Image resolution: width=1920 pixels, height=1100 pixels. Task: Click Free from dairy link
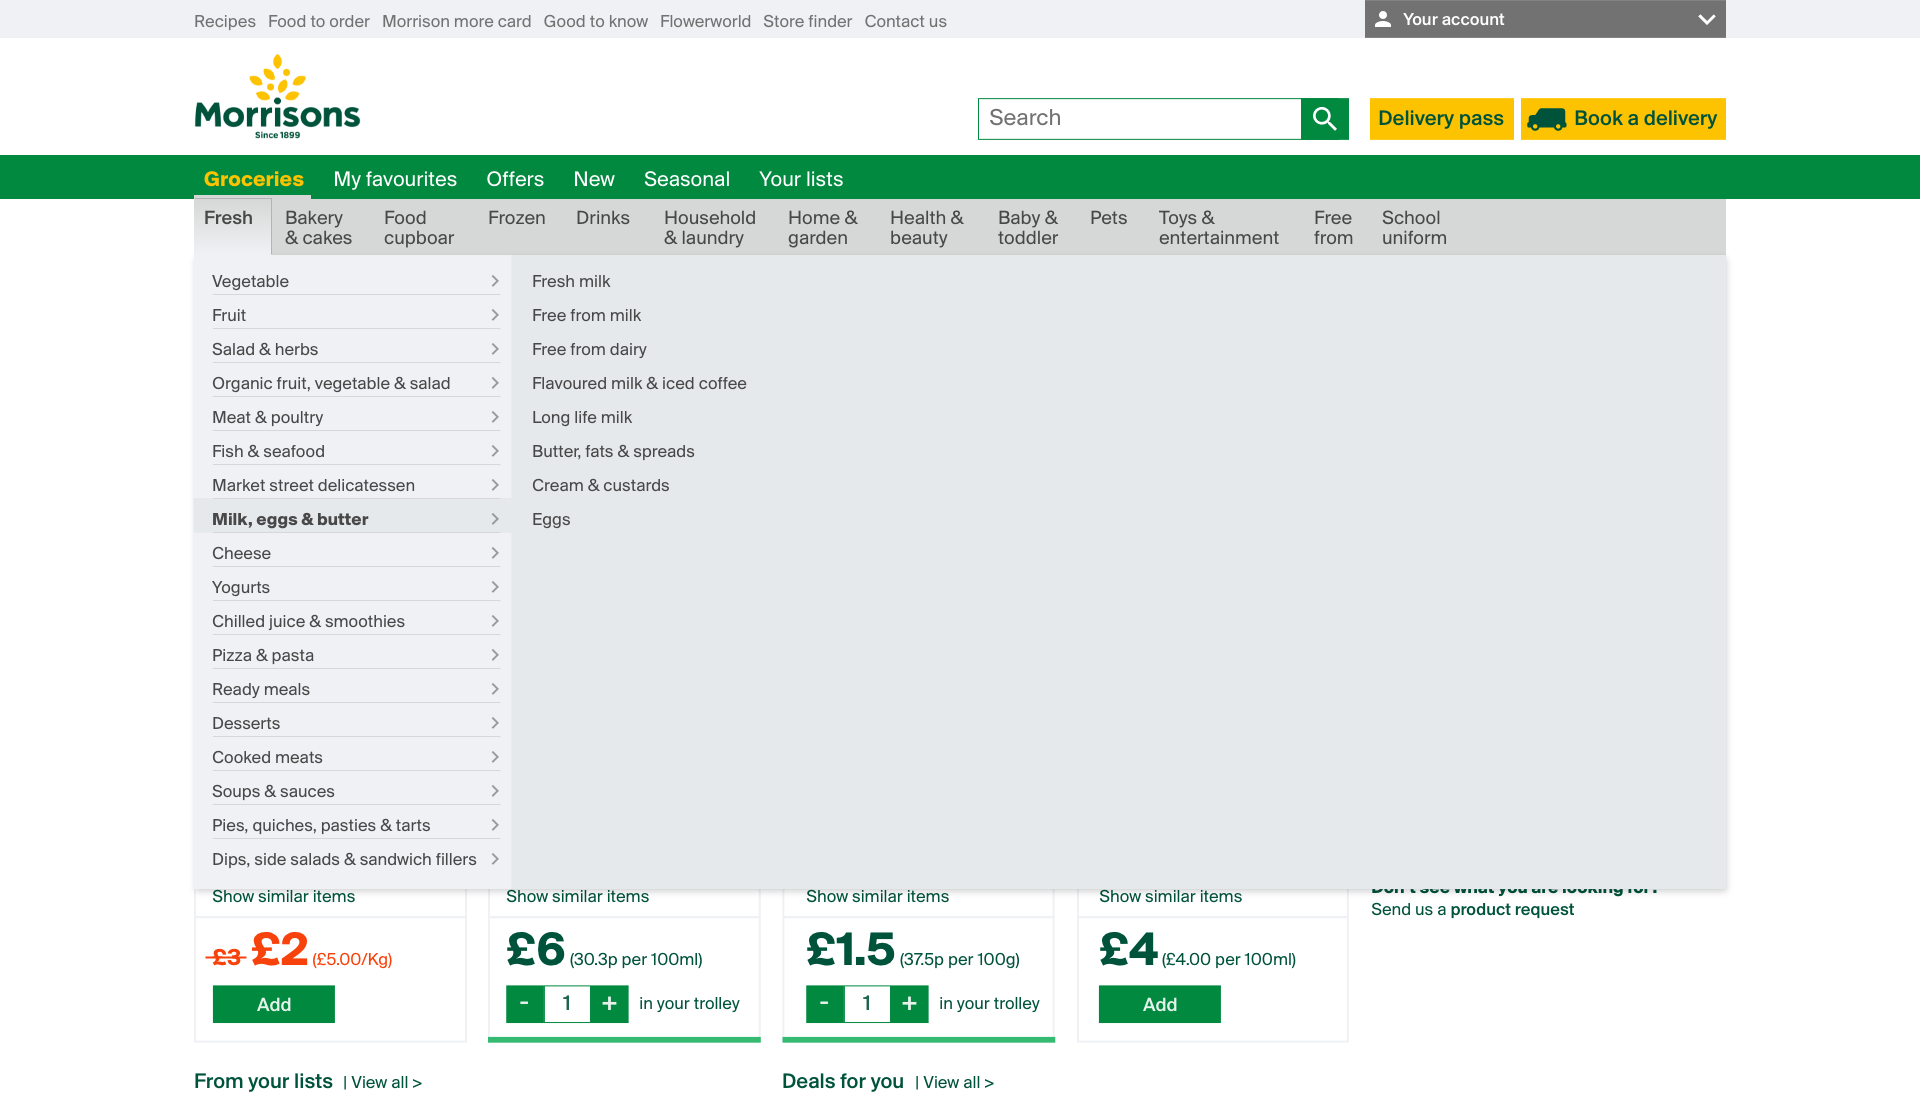[589, 349]
